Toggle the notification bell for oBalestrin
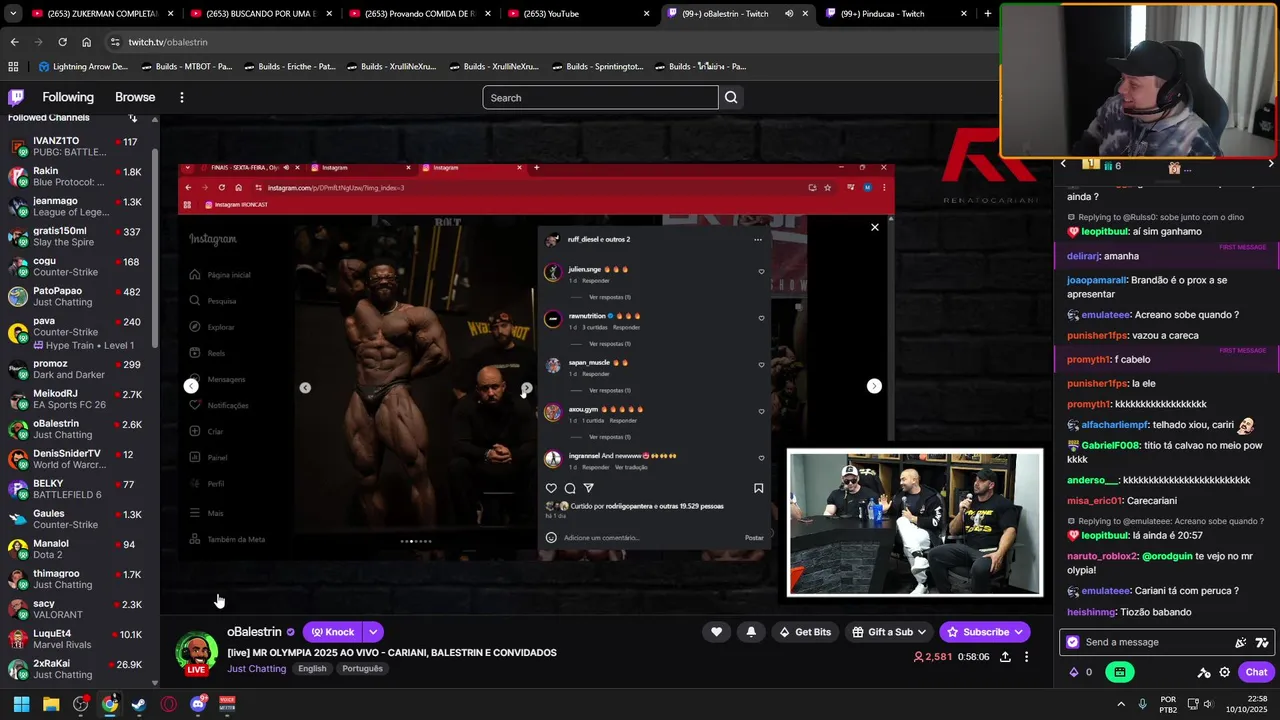The height and width of the screenshot is (720, 1280). (x=751, y=632)
